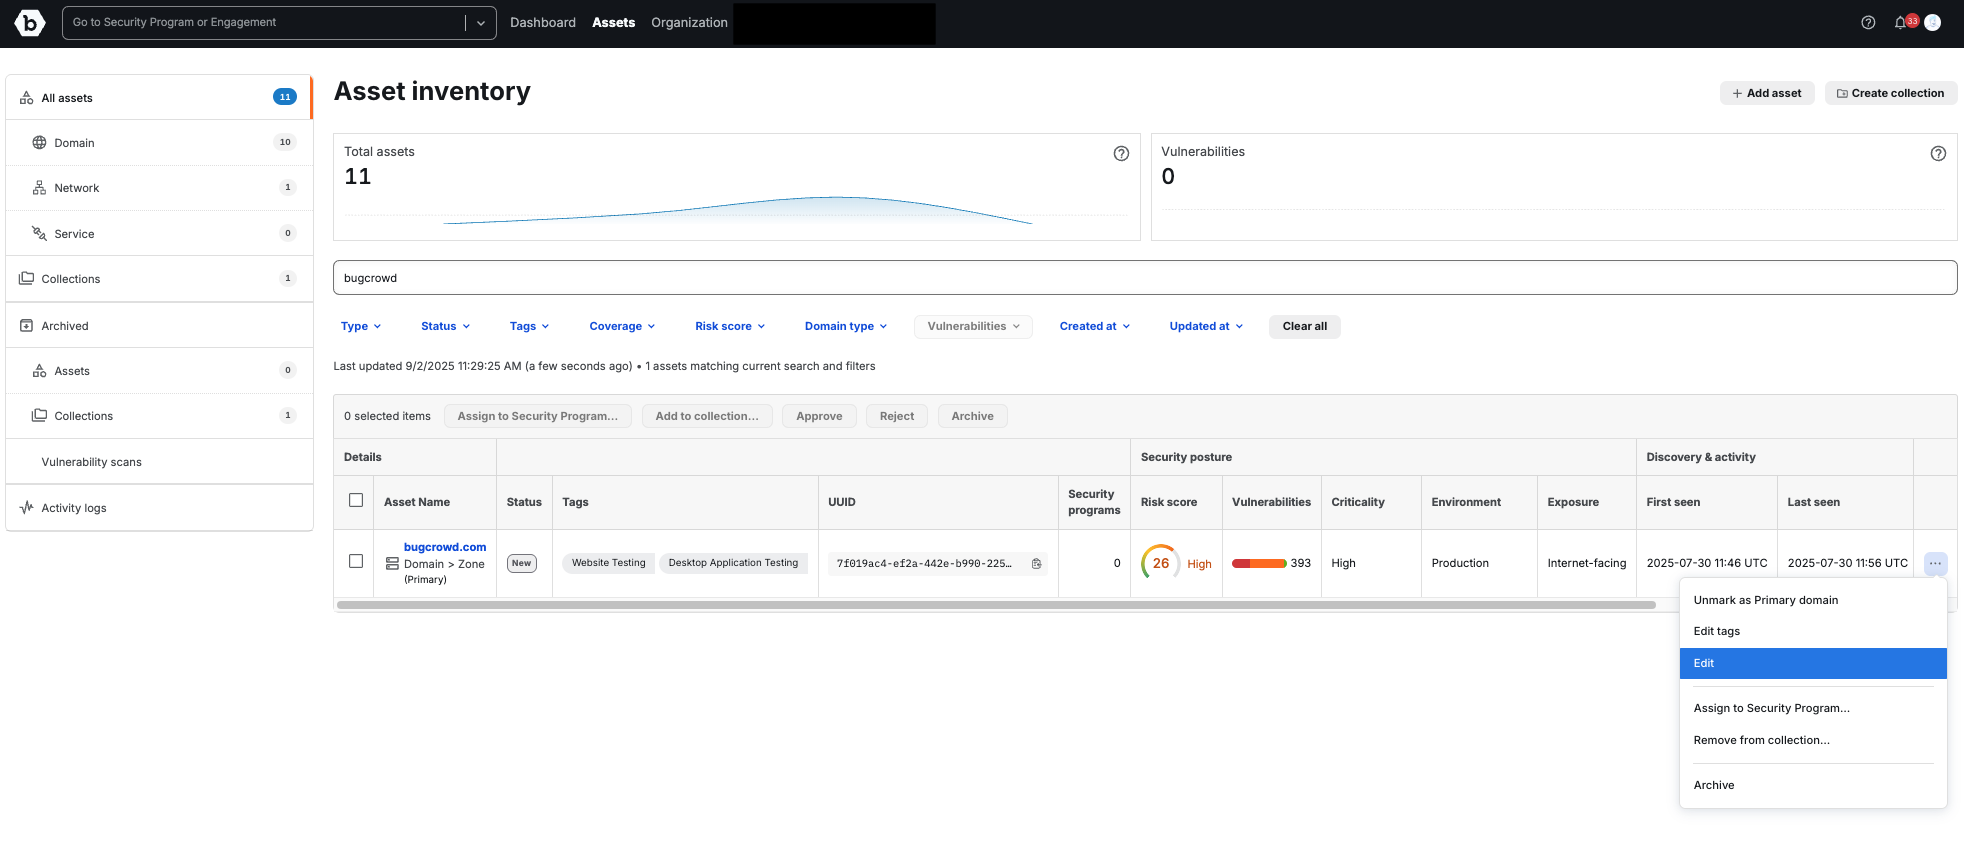
Task: Click the Collections icon above Archived
Action: tap(27, 279)
